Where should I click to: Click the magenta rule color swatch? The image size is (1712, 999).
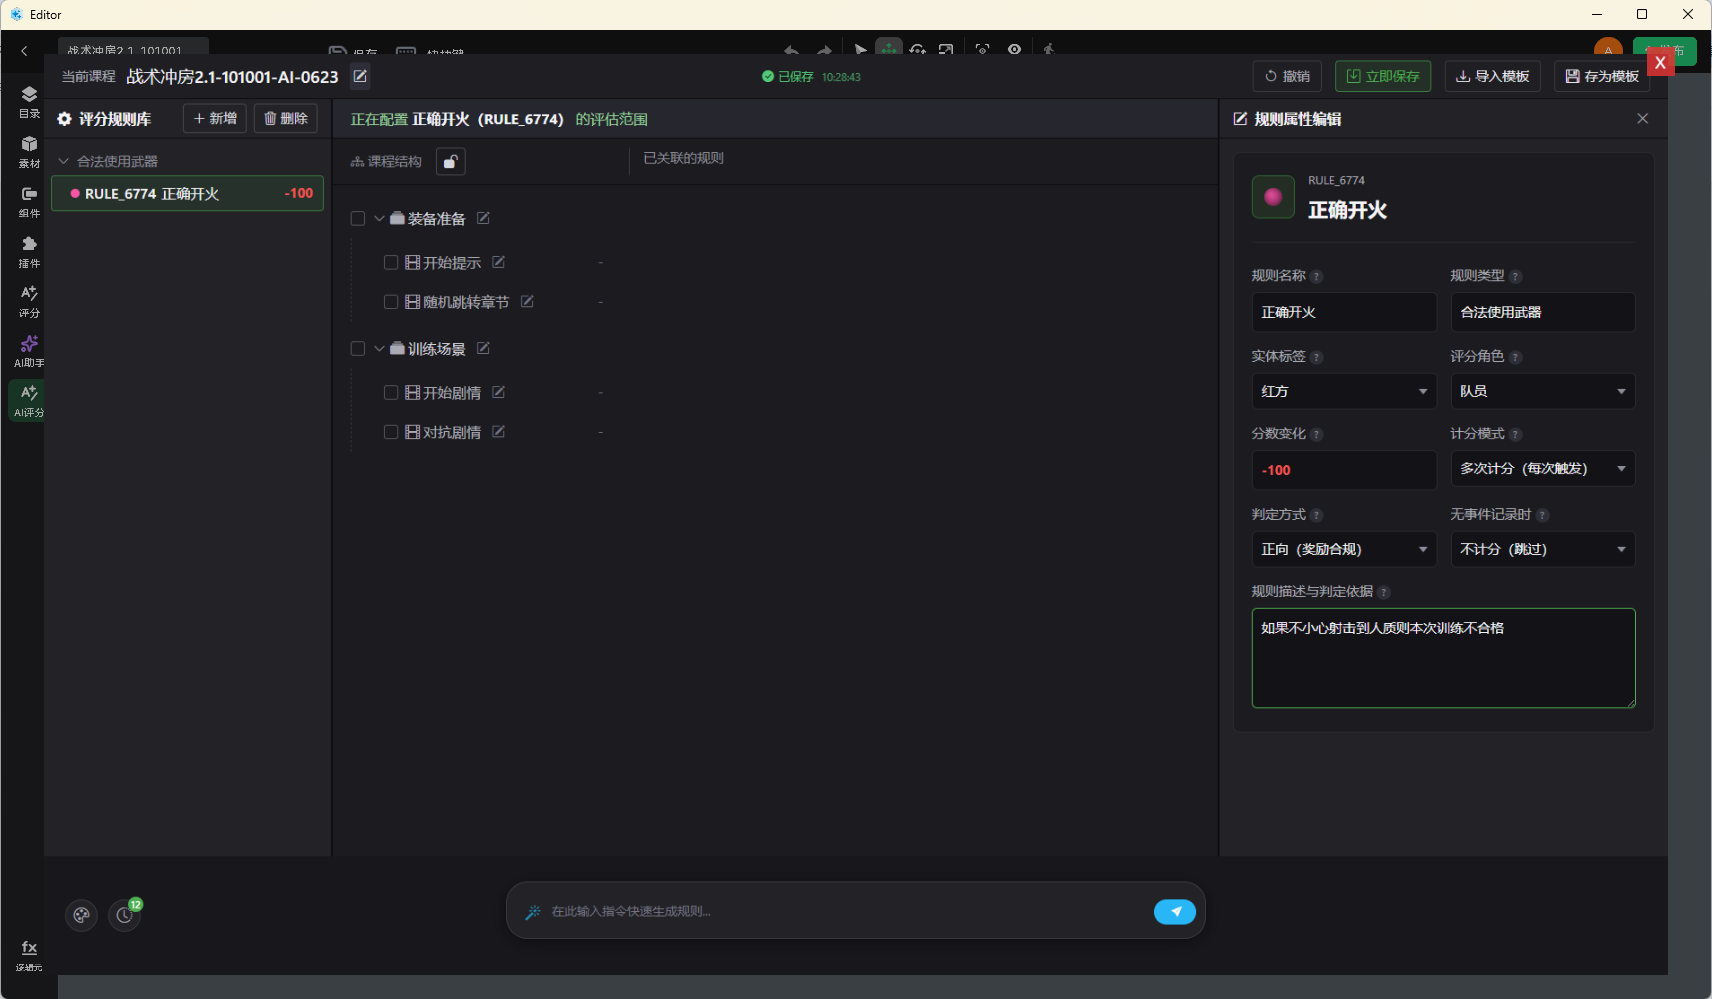click(x=1273, y=197)
